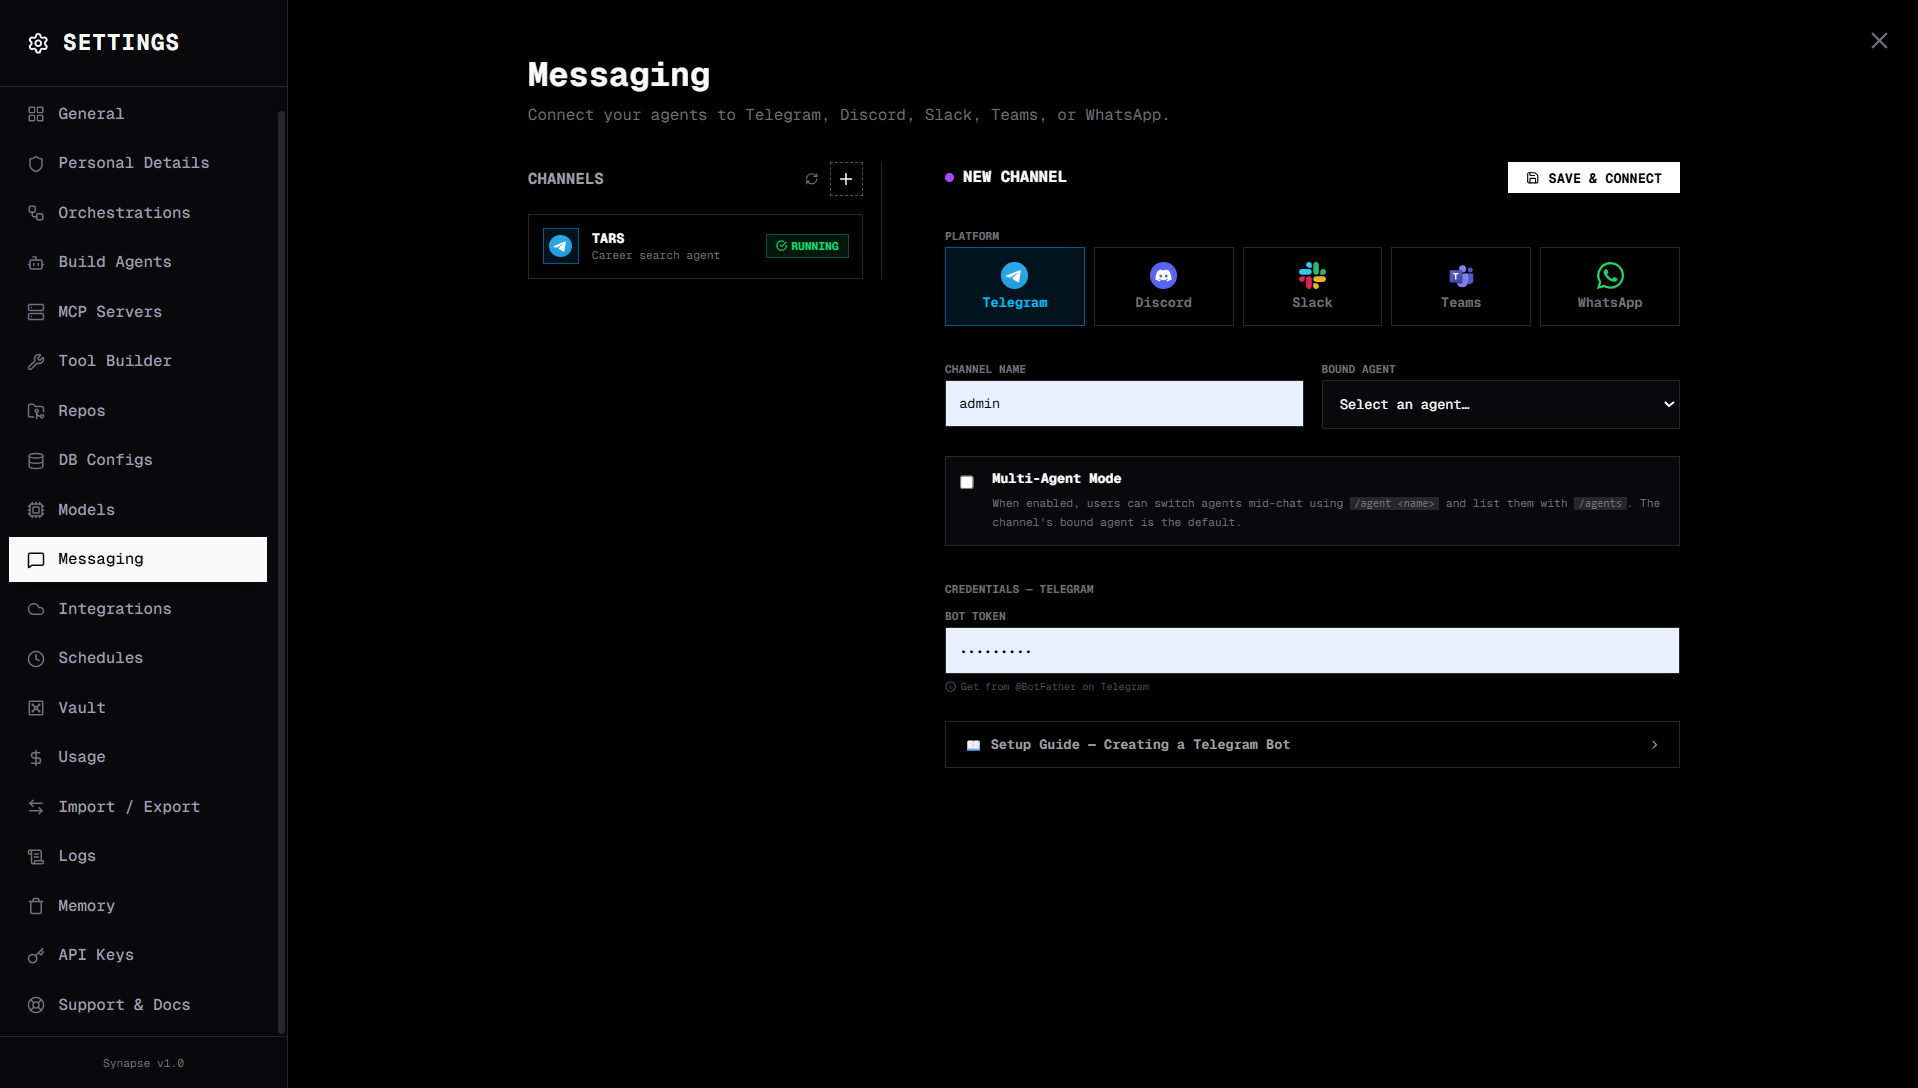Image resolution: width=1918 pixels, height=1088 pixels.
Task: Open the Memory section
Action: pyautogui.click(x=138, y=906)
